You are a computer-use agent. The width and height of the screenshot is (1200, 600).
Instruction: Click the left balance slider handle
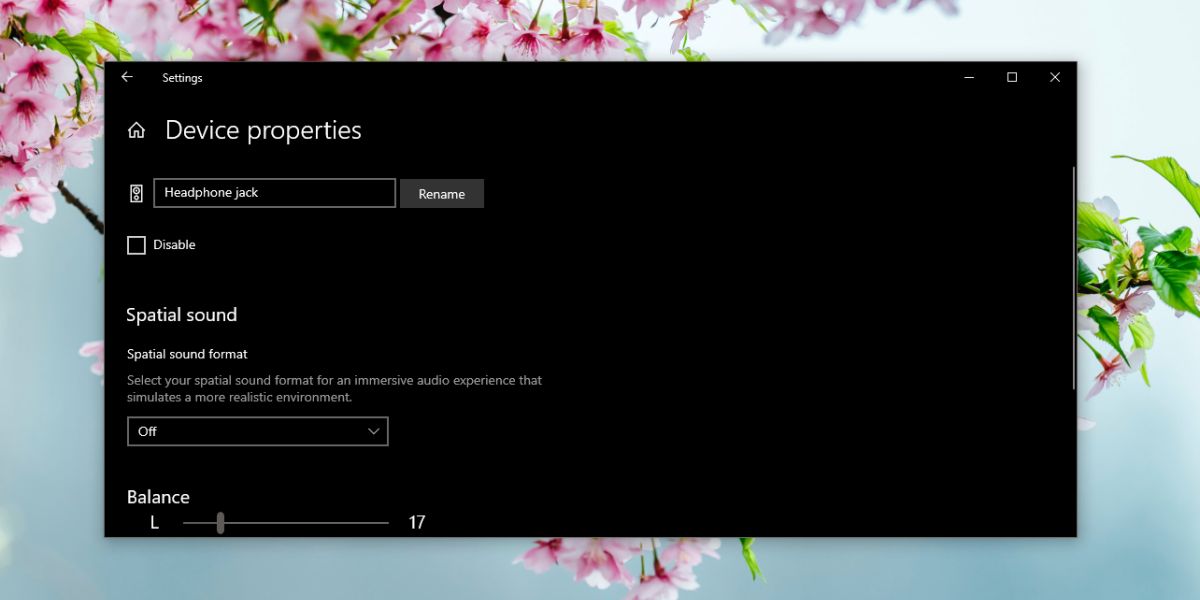[220, 522]
